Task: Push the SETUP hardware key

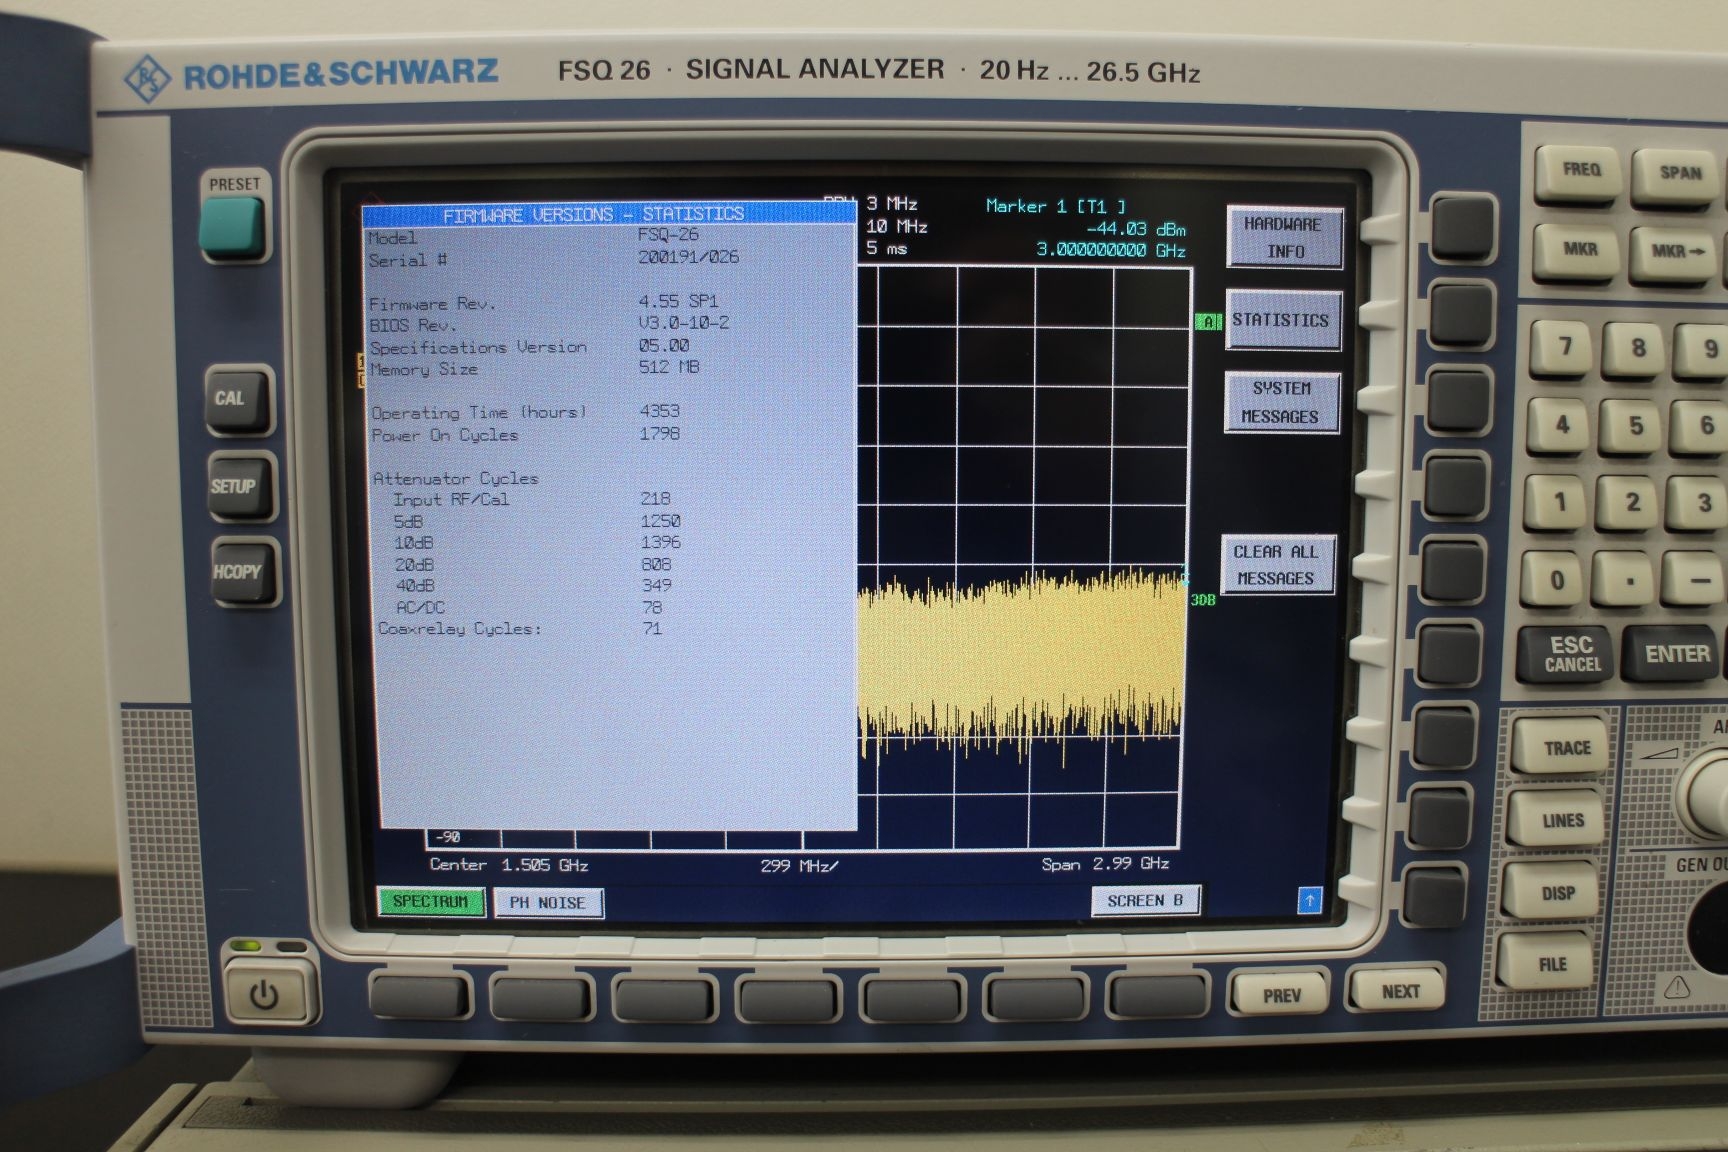Action: tap(240, 487)
